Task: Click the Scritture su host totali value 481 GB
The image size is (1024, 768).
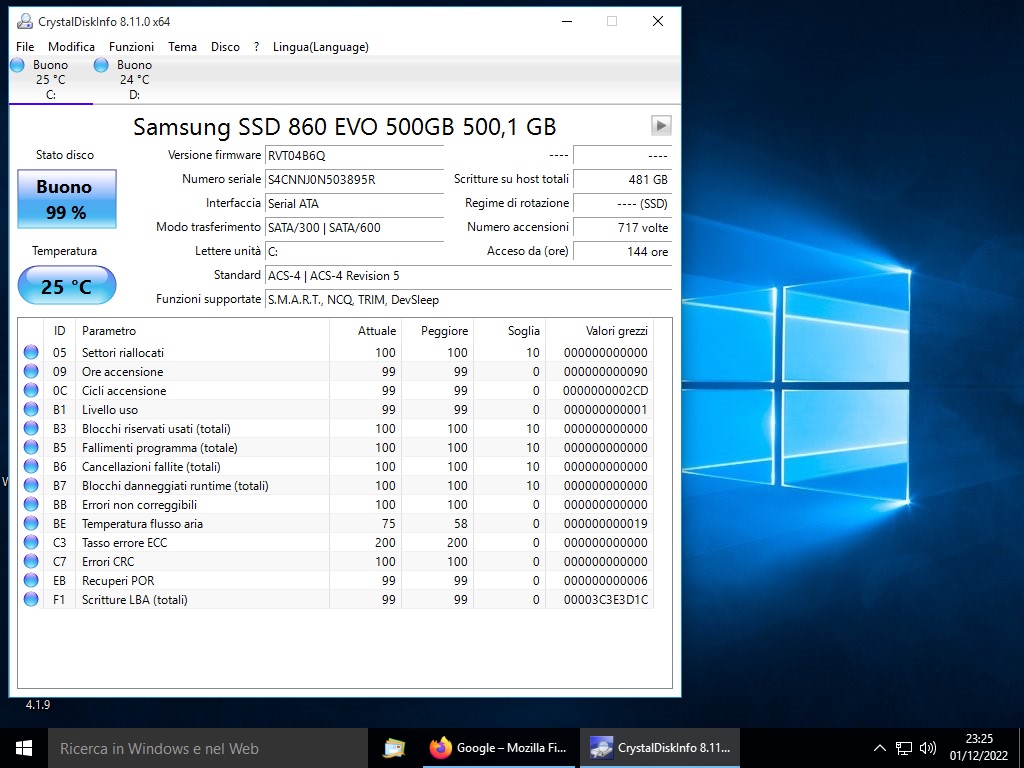Action: (622, 180)
